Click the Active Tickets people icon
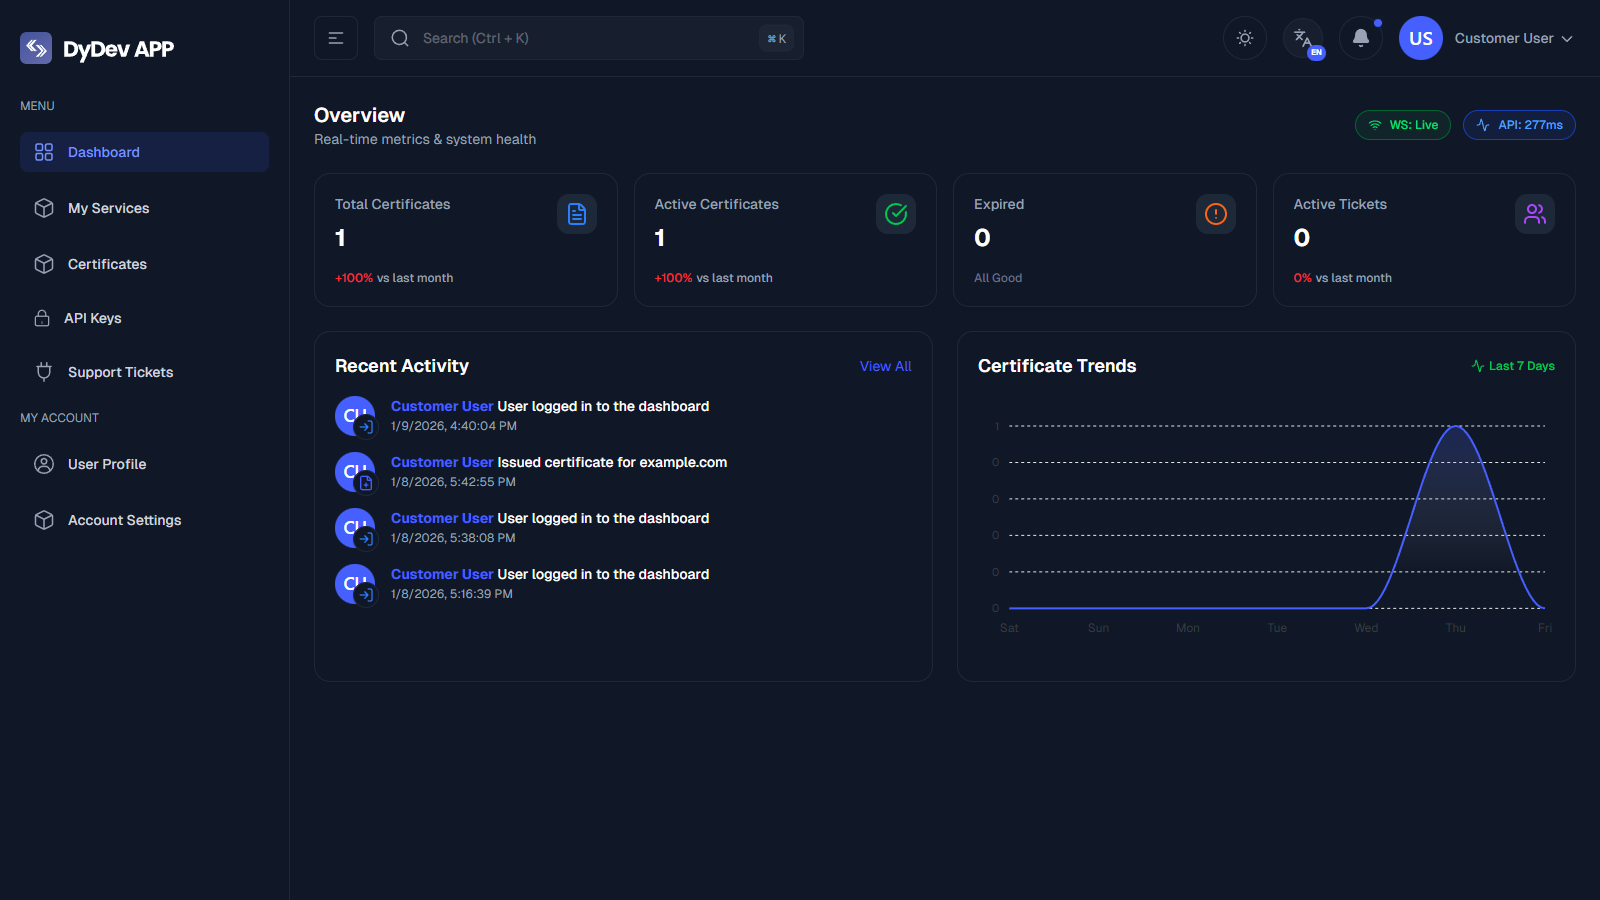The height and width of the screenshot is (900, 1600). (x=1535, y=213)
